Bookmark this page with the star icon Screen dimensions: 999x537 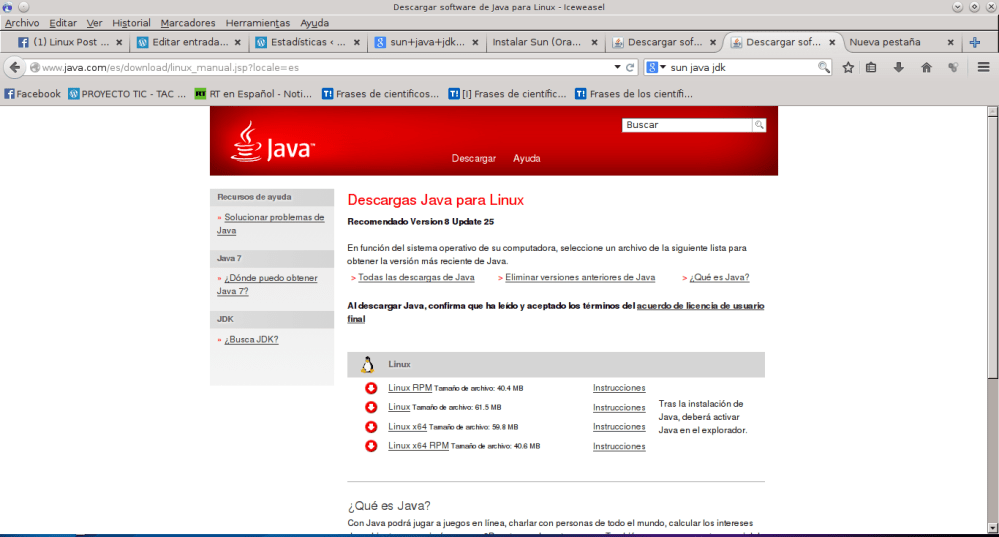tap(848, 68)
